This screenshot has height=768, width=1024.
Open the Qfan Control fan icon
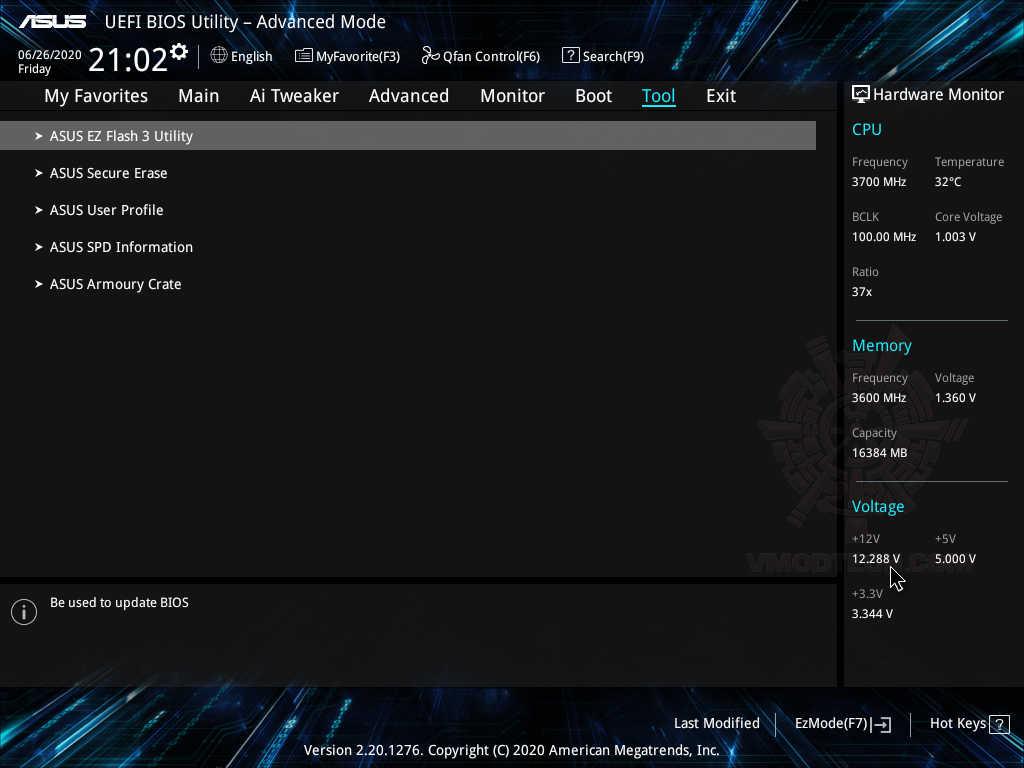pos(430,56)
